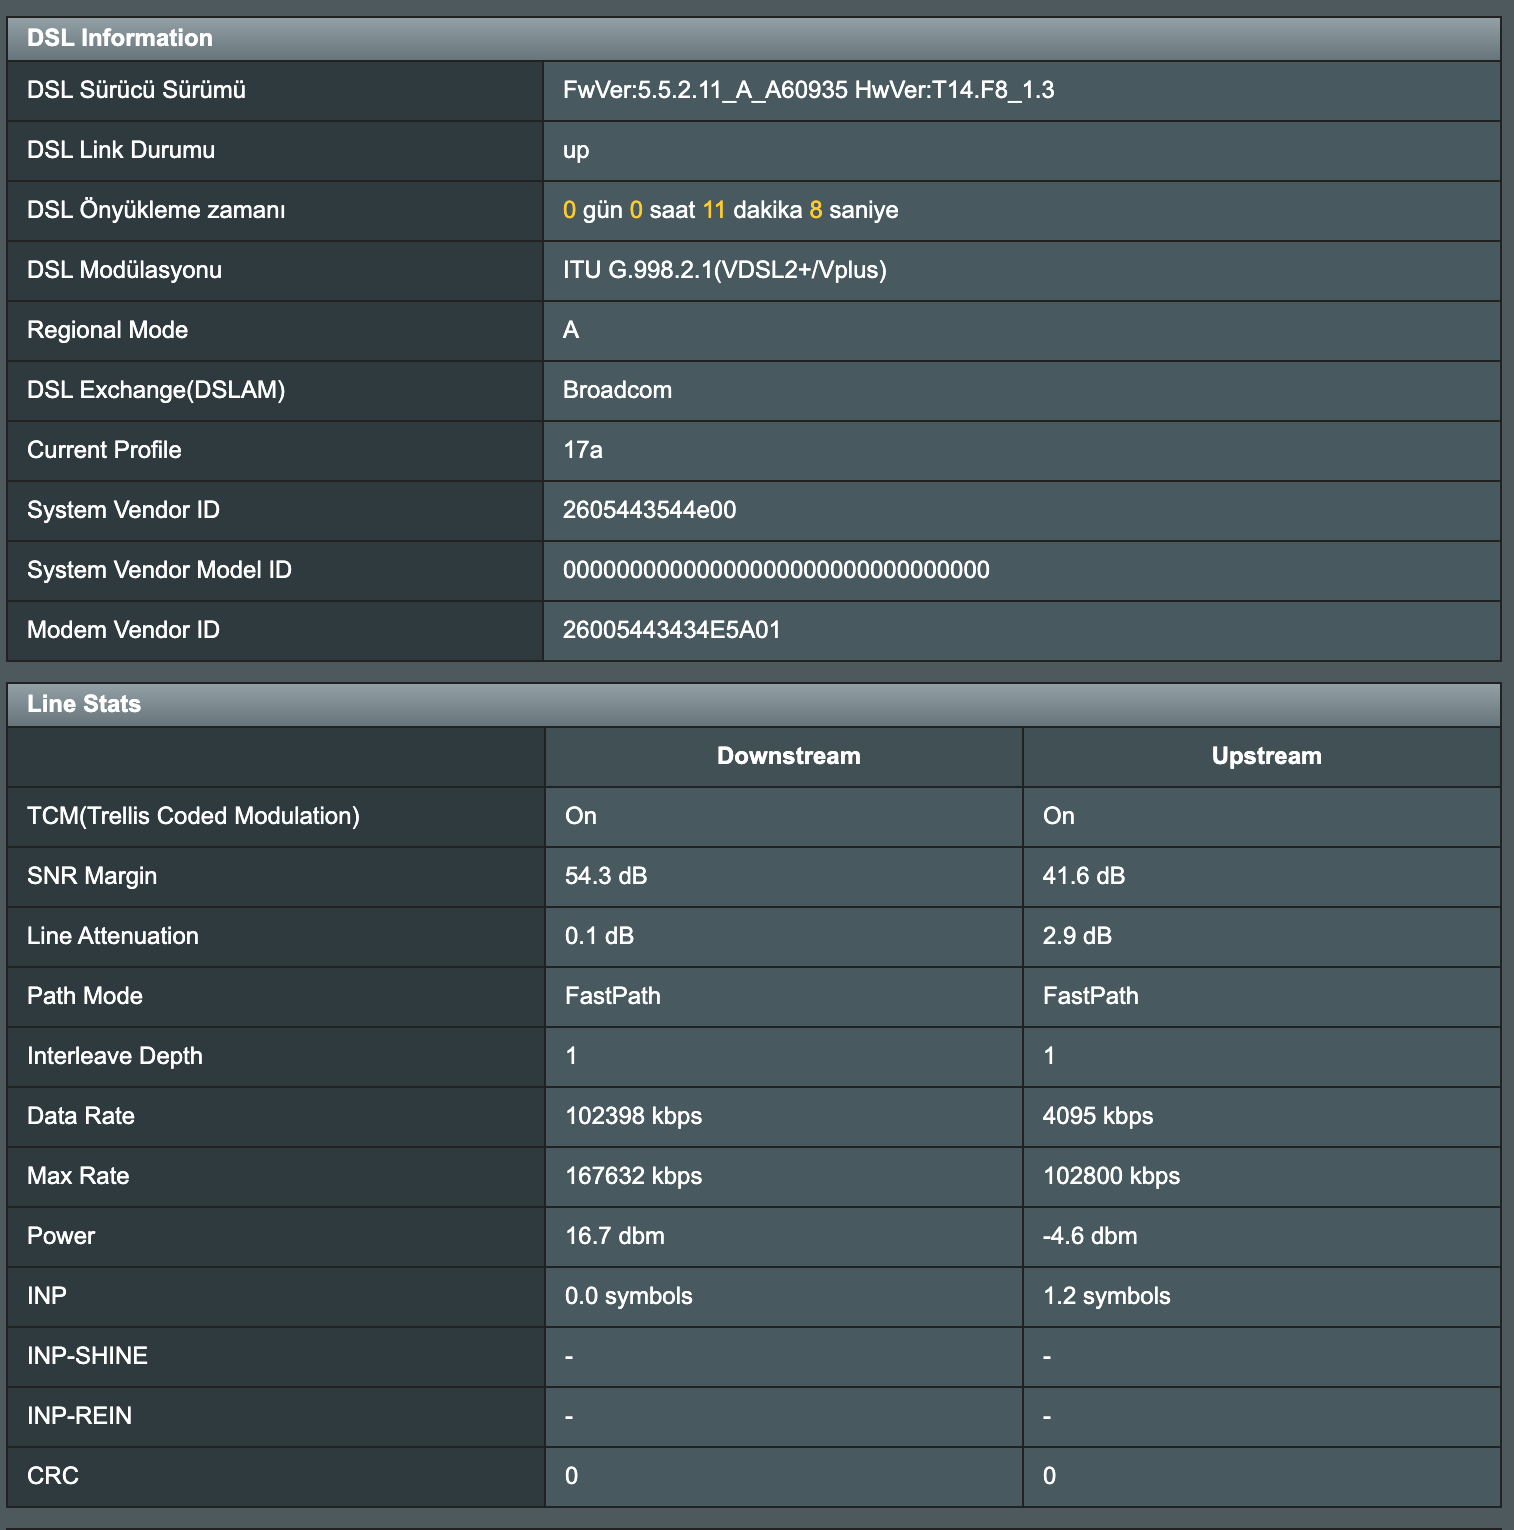Click the DSL Information section header
Viewport: 1514px width, 1530px height.
tap(754, 38)
